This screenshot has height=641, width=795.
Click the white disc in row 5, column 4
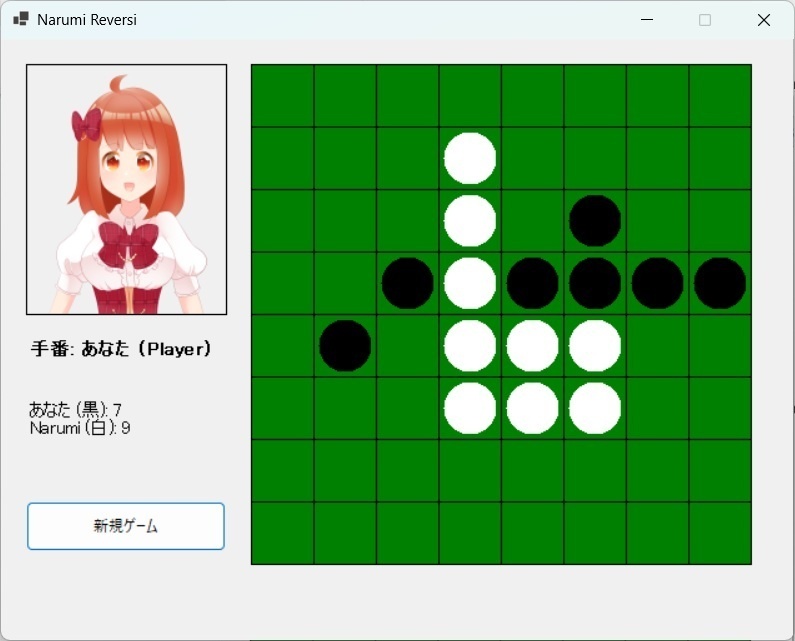click(470, 345)
